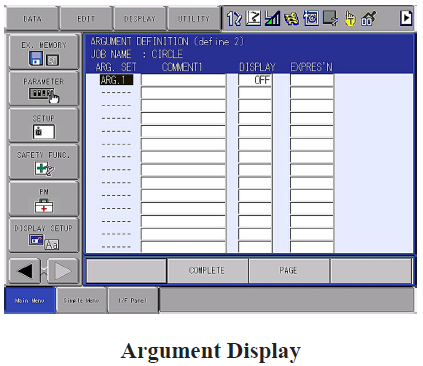Screen dimensions: 423x366
Task: Open the DISPLAY menu
Action: point(140,19)
